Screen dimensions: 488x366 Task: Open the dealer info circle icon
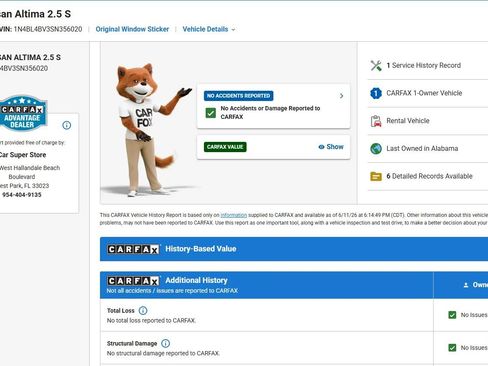point(67,125)
